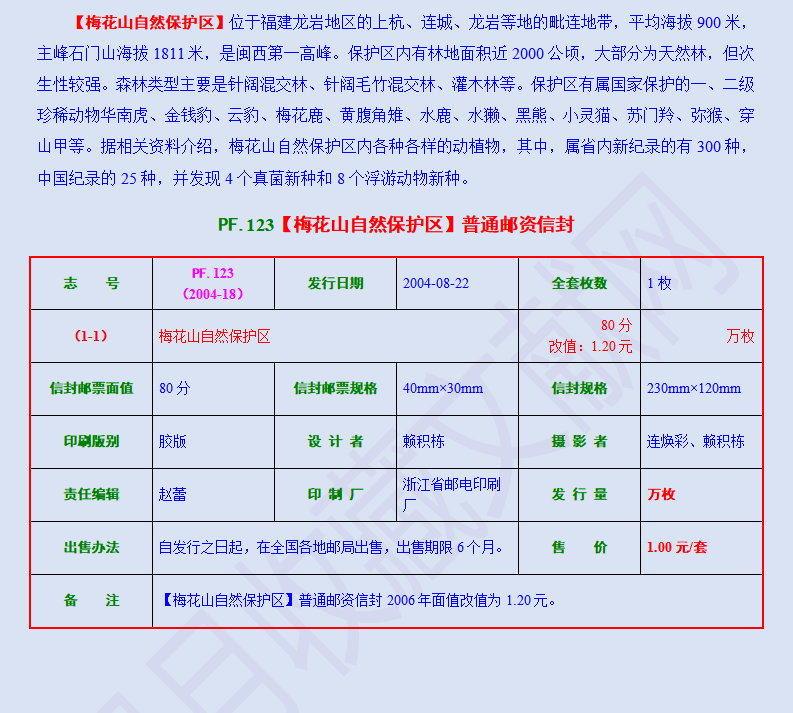The image size is (793, 713).
Task: Select the 发行日期 header cell
Action: click(335, 283)
